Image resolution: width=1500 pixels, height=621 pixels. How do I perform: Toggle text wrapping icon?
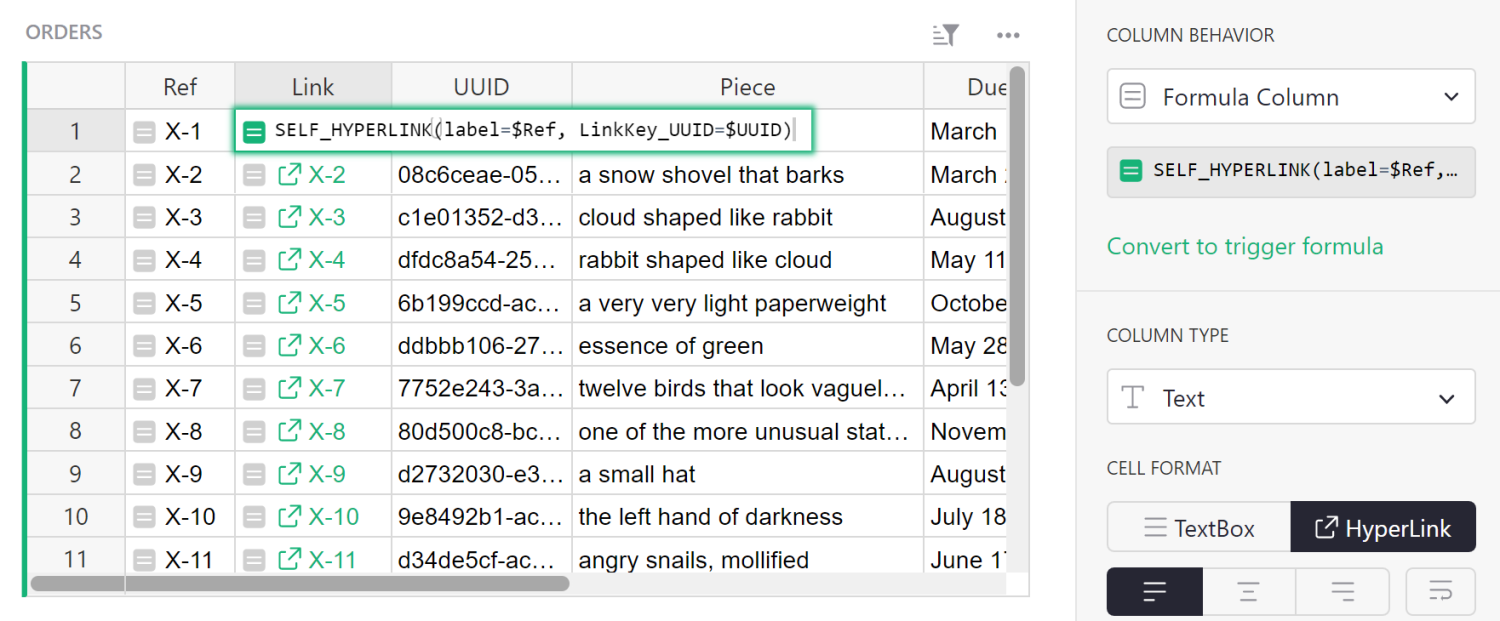(1440, 591)
